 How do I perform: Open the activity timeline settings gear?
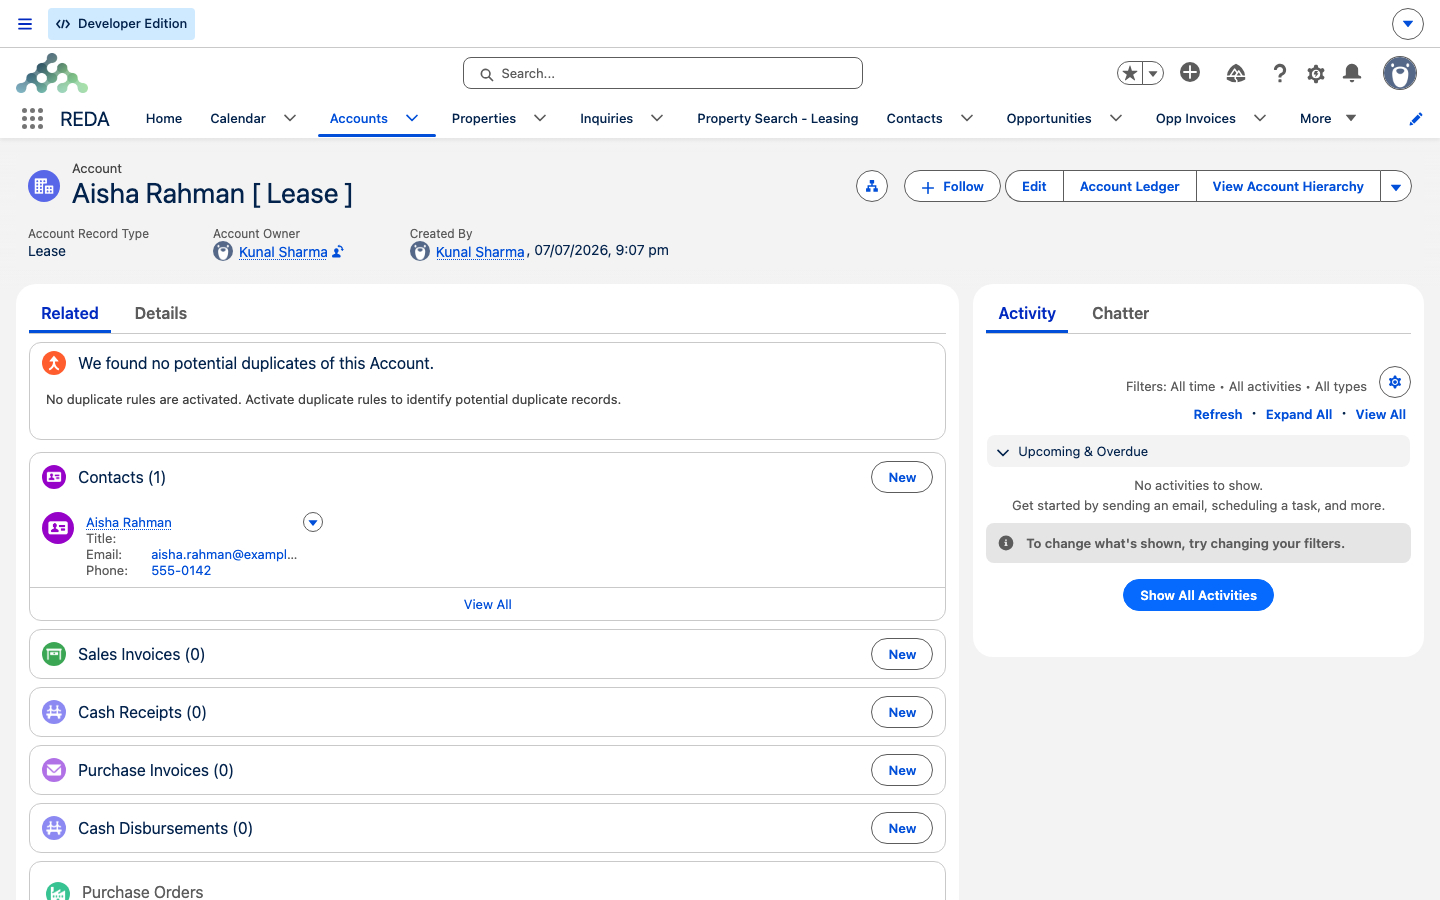click(1395, 382)
